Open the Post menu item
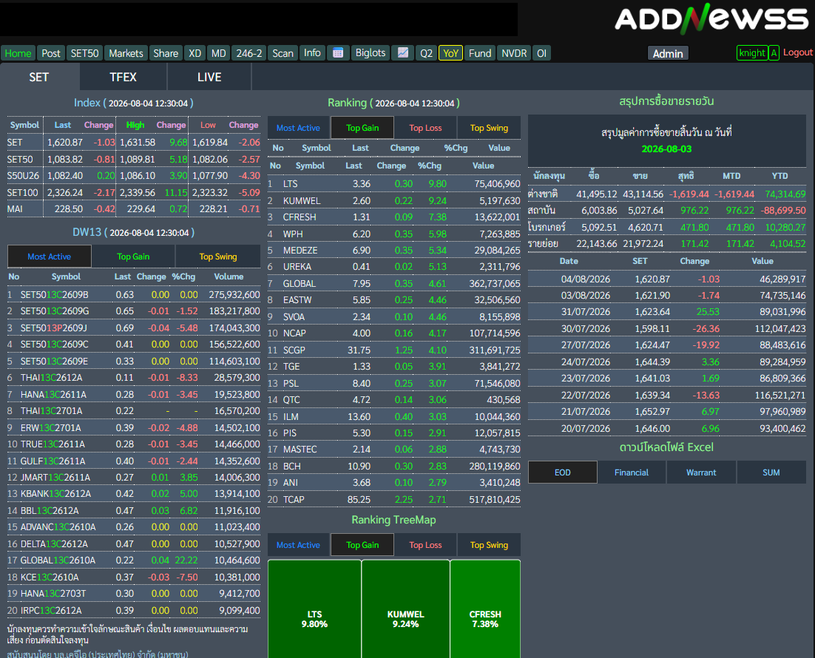The height and width of the screenshot is (658, 815). tap(51, 53)
